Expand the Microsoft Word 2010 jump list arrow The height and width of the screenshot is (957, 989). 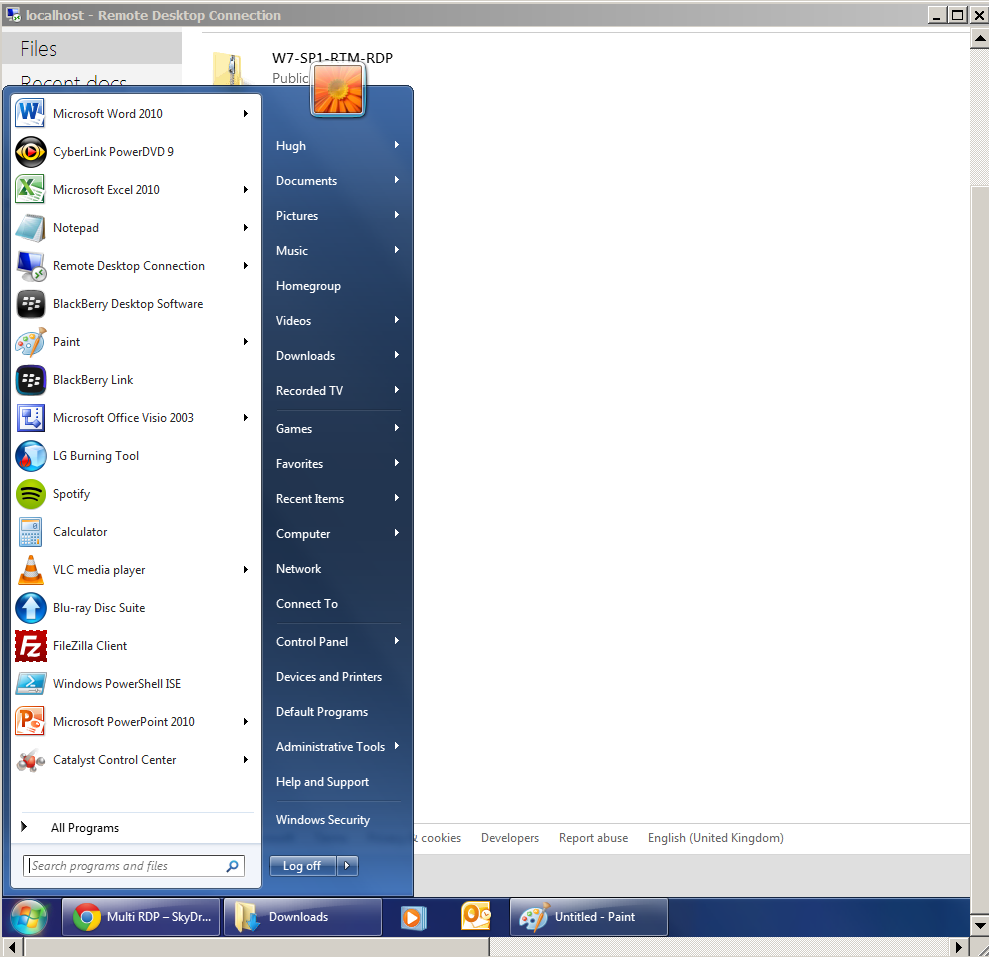tap(245, 114)
